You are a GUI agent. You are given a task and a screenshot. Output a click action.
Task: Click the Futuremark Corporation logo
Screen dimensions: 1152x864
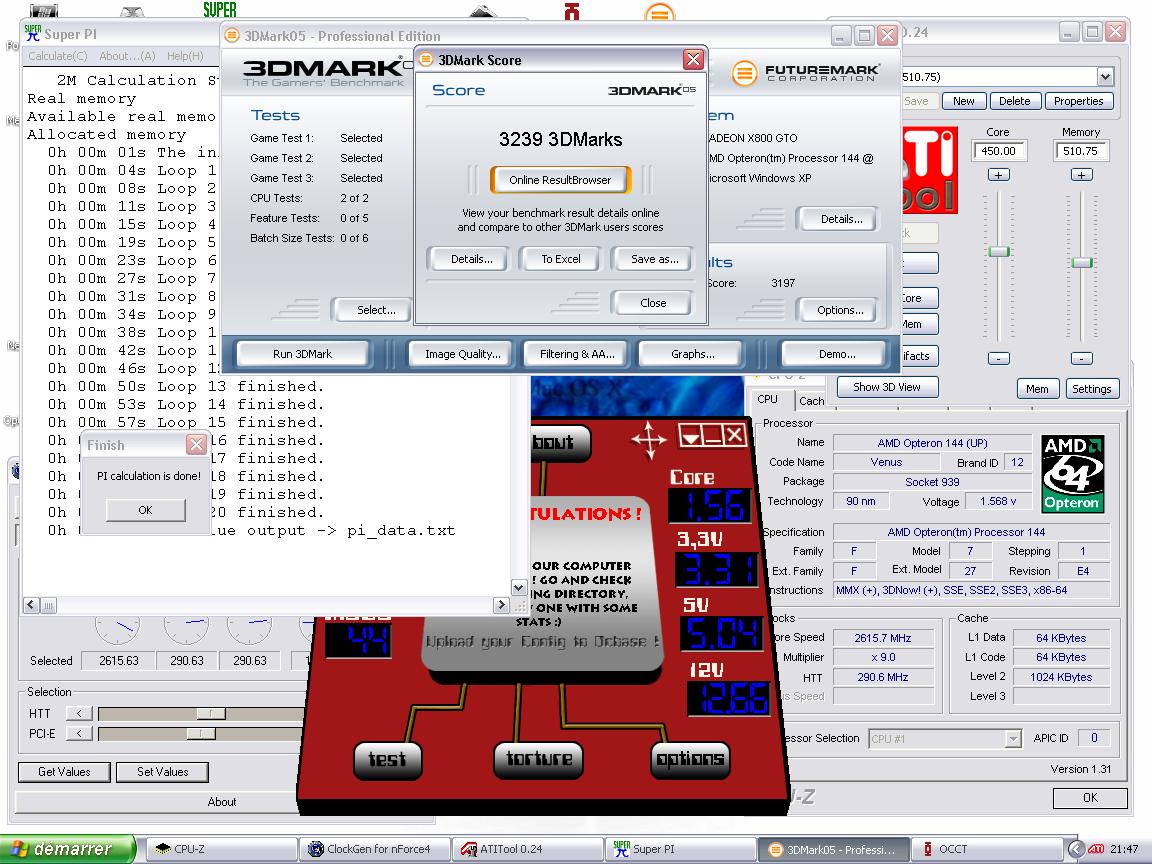[x=805, y=73]
